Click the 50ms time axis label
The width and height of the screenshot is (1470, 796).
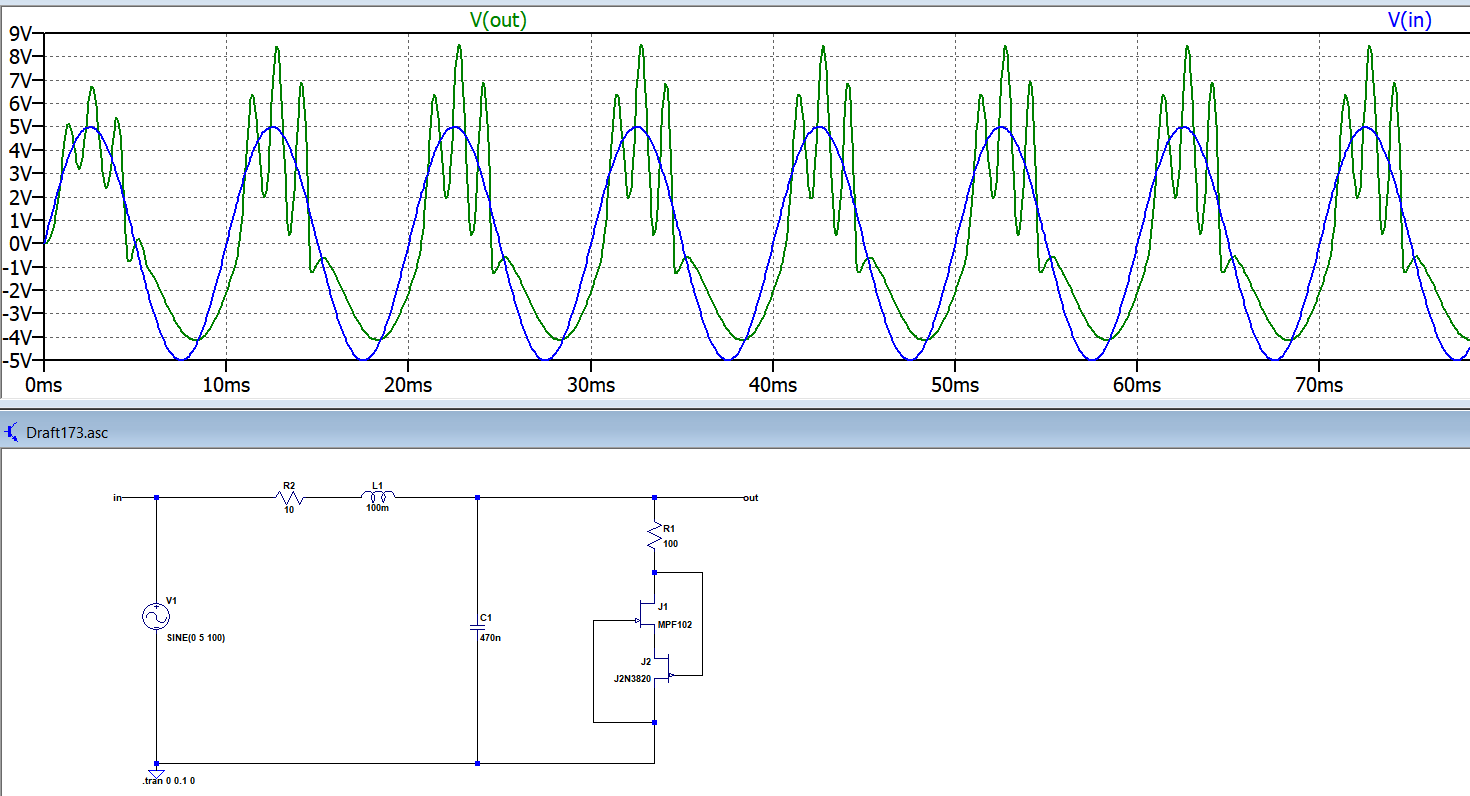[x=955, y=385]
